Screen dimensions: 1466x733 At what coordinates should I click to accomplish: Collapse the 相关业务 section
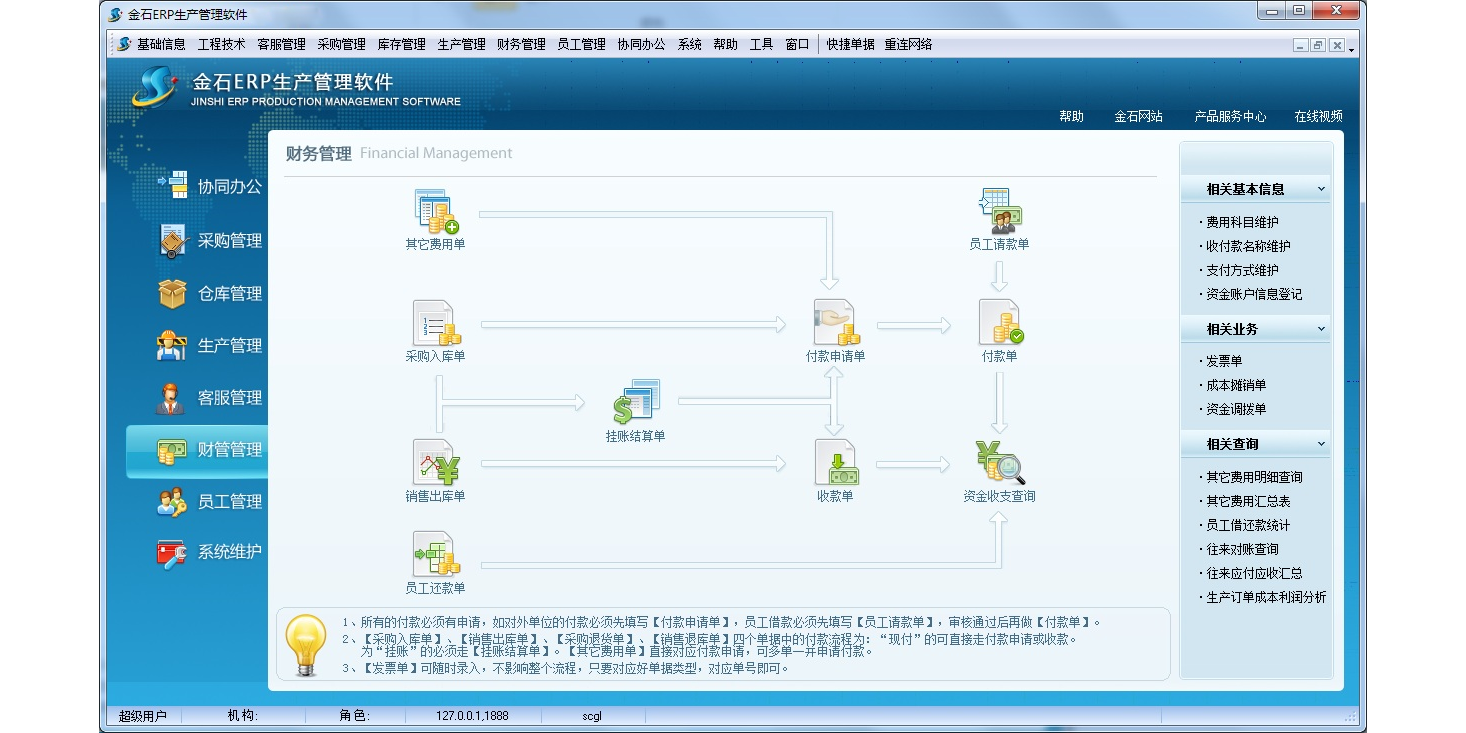[1321, 329]
